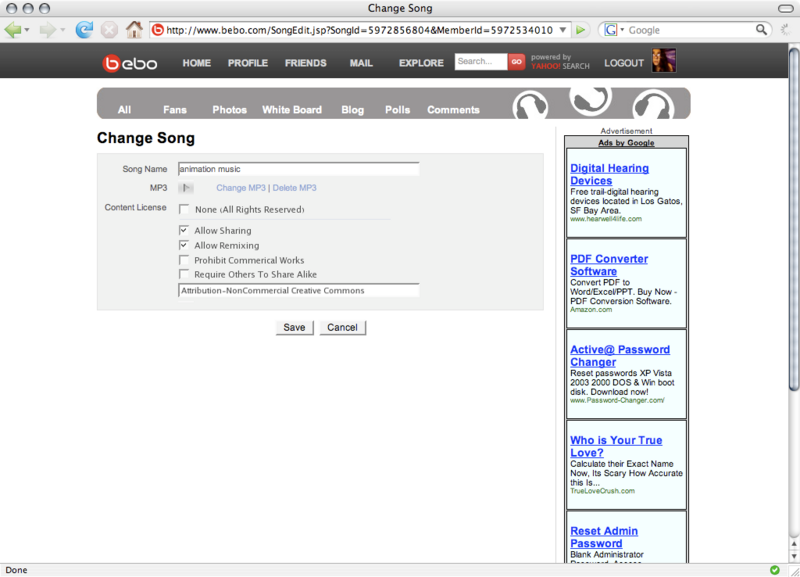800x577 pixels.
Task: Open the Forward button history dropdown
Action: pos(62,30)
